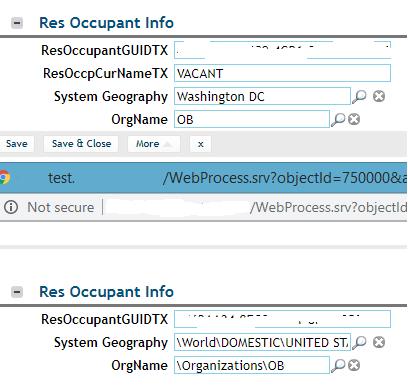408x387 pixels.
Task: Click the 'test.' window title text
Action: coord(62,178)
